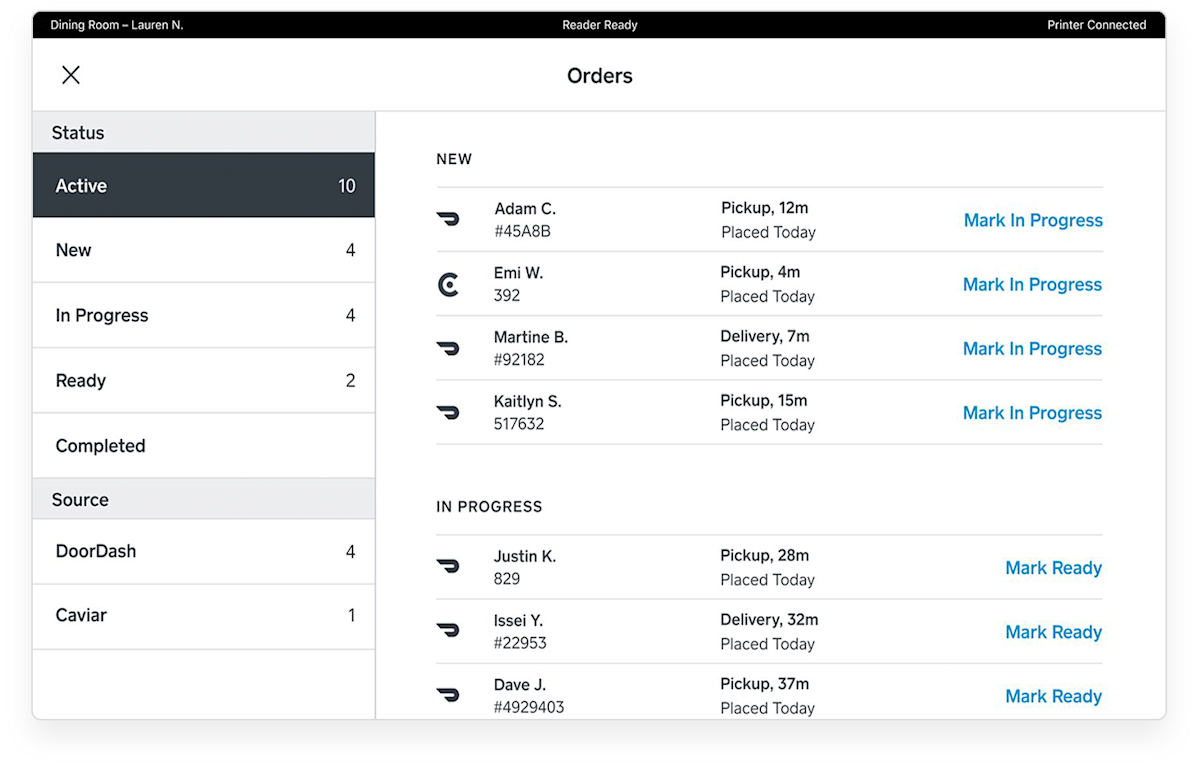Click 'Pickup, 4m' order detail
This screenshot has height=764, width=1200.
click(x=761, y=272)
